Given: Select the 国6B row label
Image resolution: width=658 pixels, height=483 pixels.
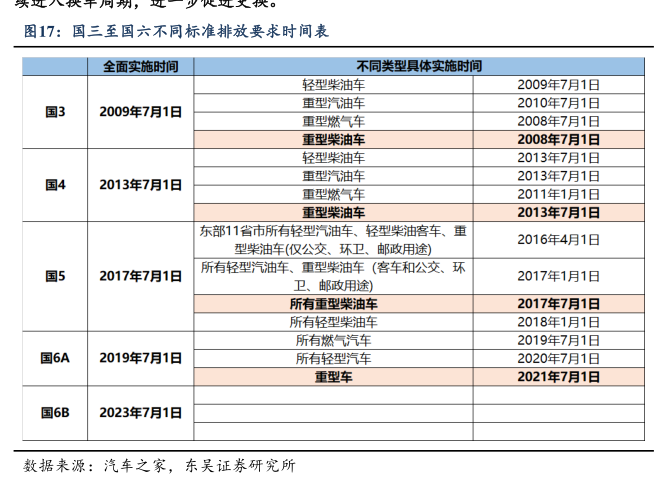Looking at the screenshot, I should point(55,412).
